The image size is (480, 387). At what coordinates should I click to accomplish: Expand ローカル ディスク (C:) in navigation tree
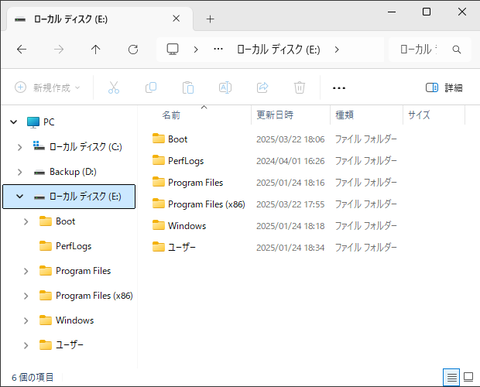click(20, 147)
